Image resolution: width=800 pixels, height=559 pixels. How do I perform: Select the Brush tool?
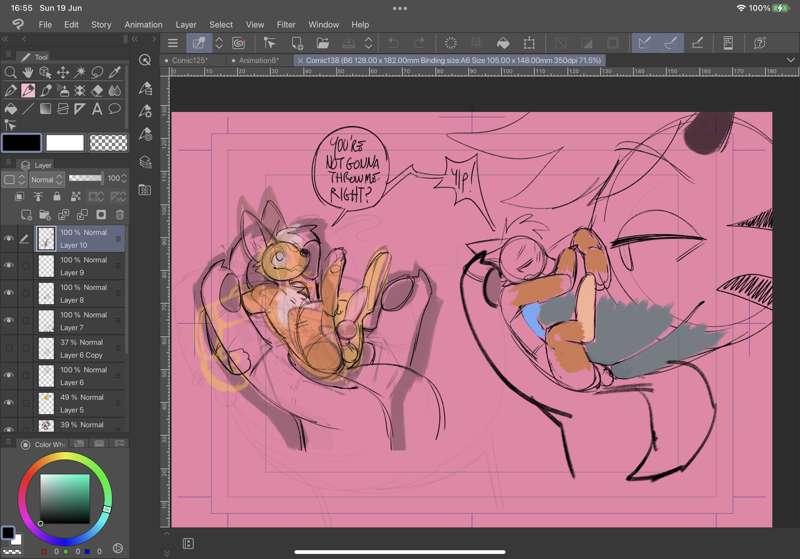pos(45,90)
